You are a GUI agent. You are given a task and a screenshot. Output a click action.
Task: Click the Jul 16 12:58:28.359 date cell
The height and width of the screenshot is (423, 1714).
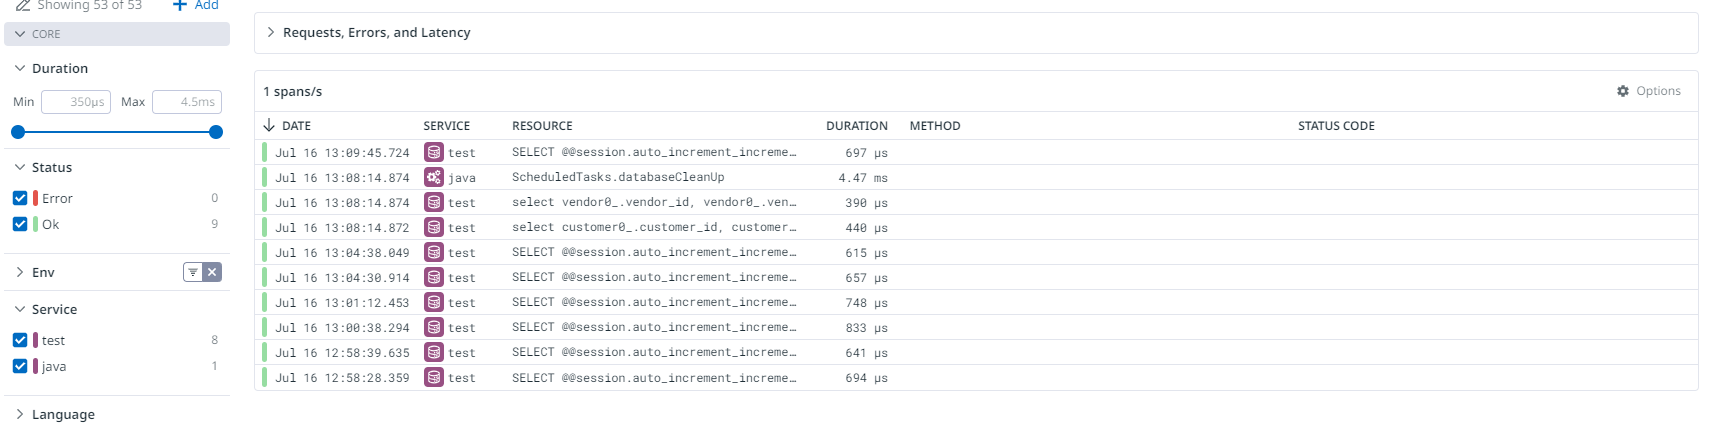point(342,378)
